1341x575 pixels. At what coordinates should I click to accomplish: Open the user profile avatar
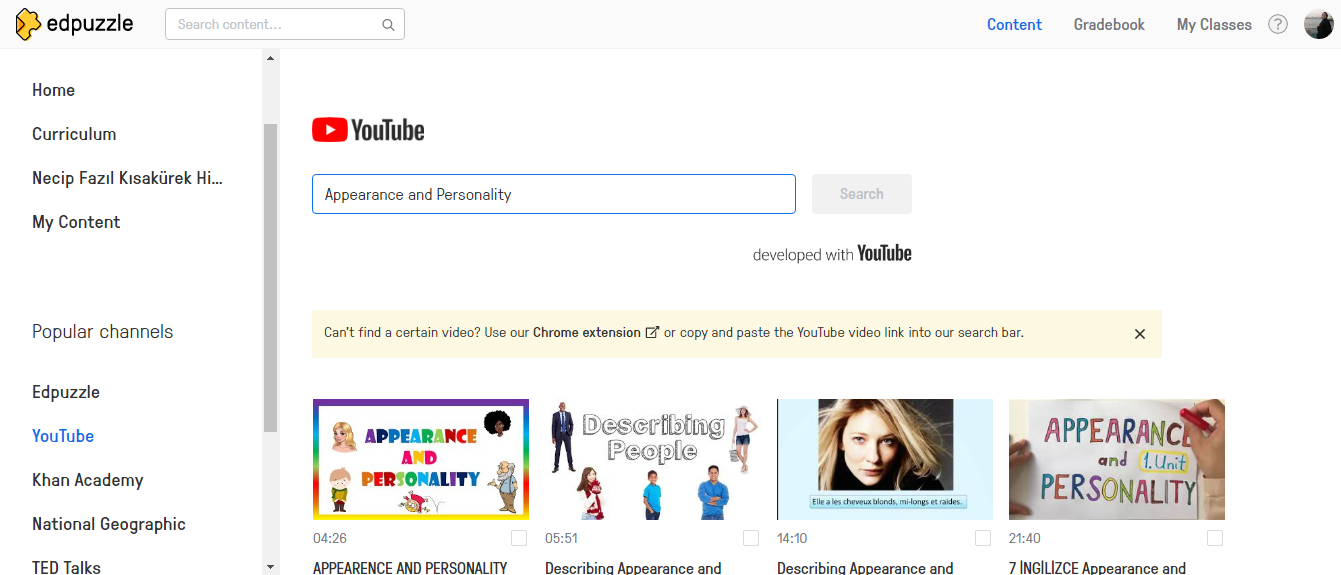[x=1318, y=25]
